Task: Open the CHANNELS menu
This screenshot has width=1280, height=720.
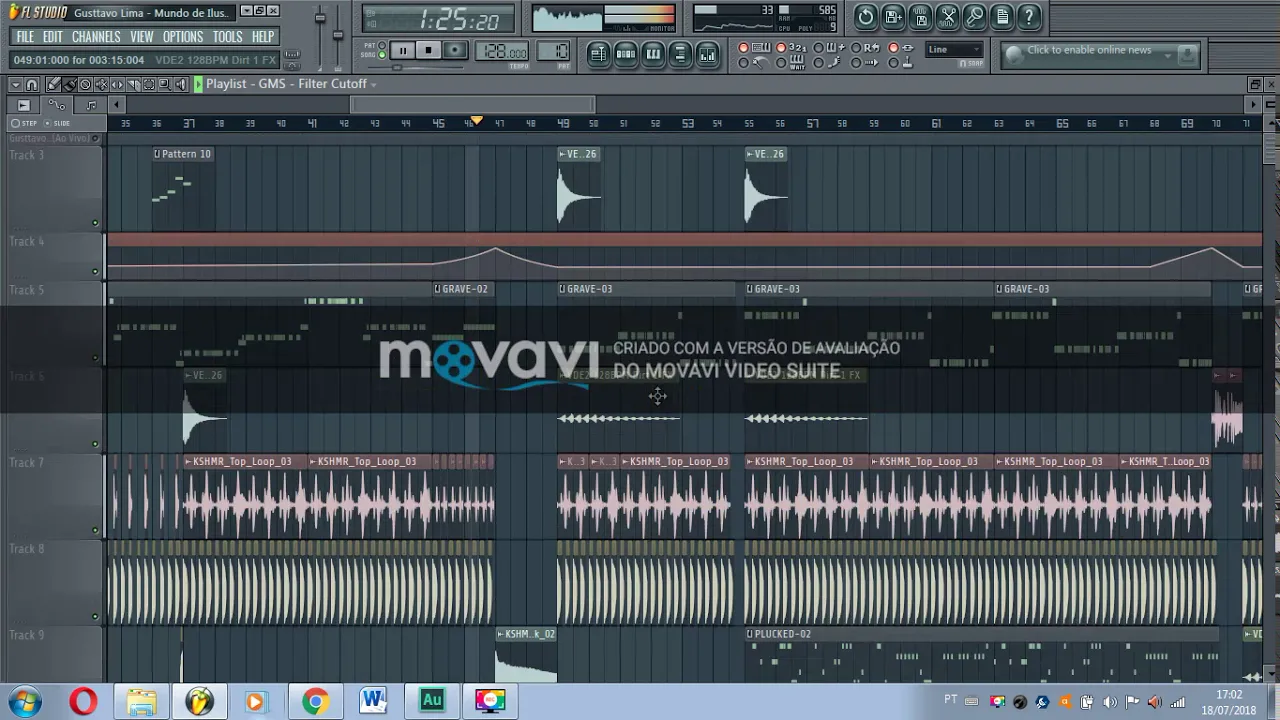Action: click(x=96, y=37)
